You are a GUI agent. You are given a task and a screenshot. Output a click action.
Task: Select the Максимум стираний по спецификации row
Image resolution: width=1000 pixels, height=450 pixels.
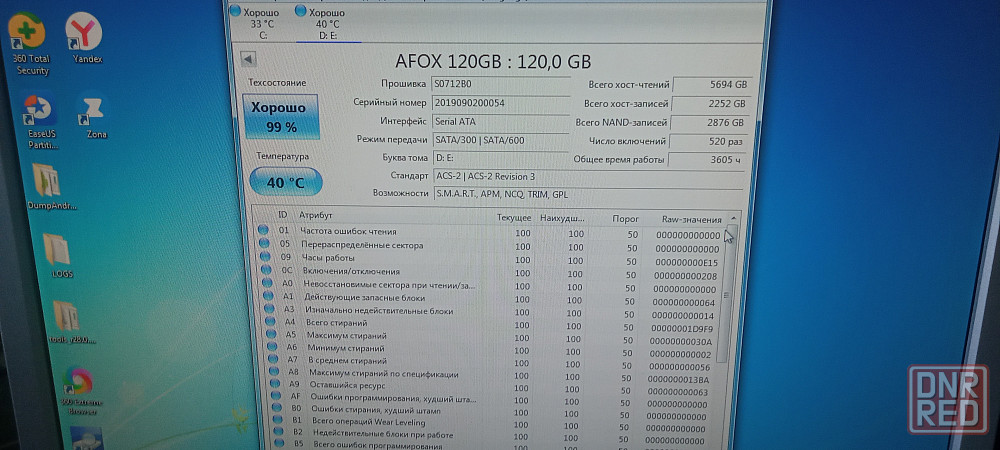coord(489,374)
